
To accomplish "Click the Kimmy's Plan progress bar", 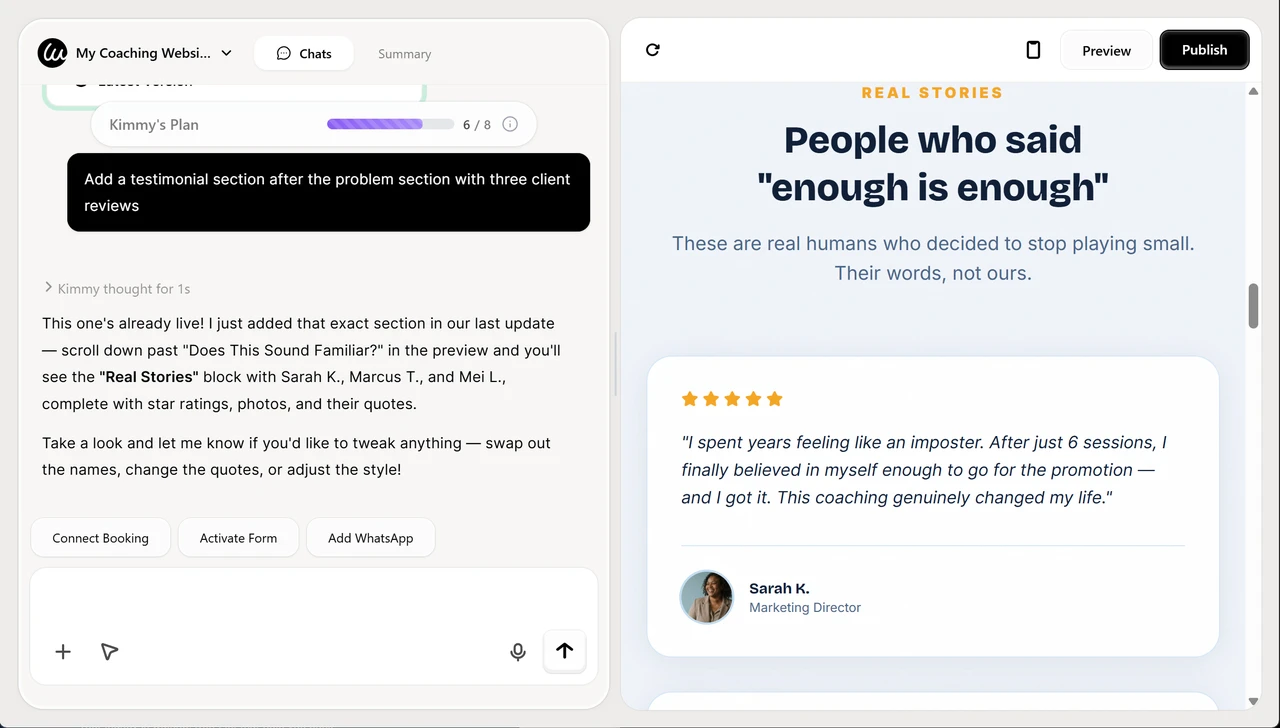I will tap(390, 125).
